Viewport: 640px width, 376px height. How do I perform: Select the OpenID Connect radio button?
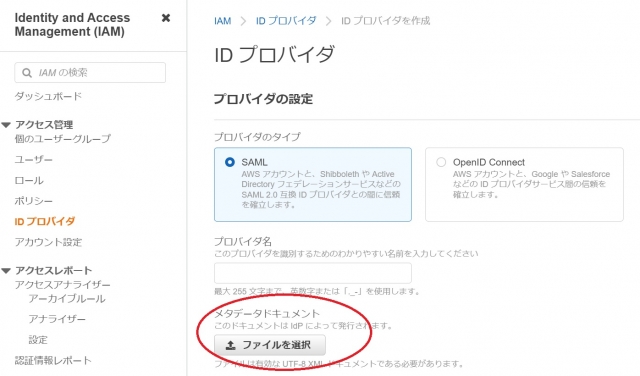click(x=441, y=162)
